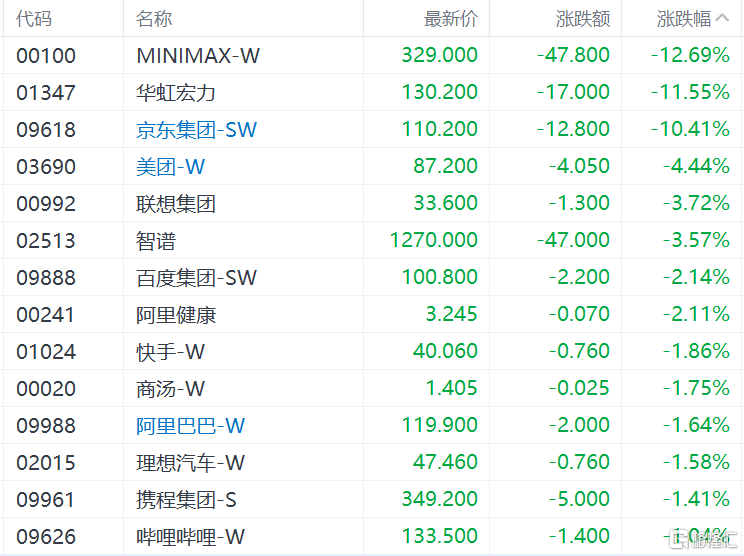This screenshot has height=556, width=744.
Task: Click 哔哩哔哩-W stock name
Action: [x=190, y=537]
